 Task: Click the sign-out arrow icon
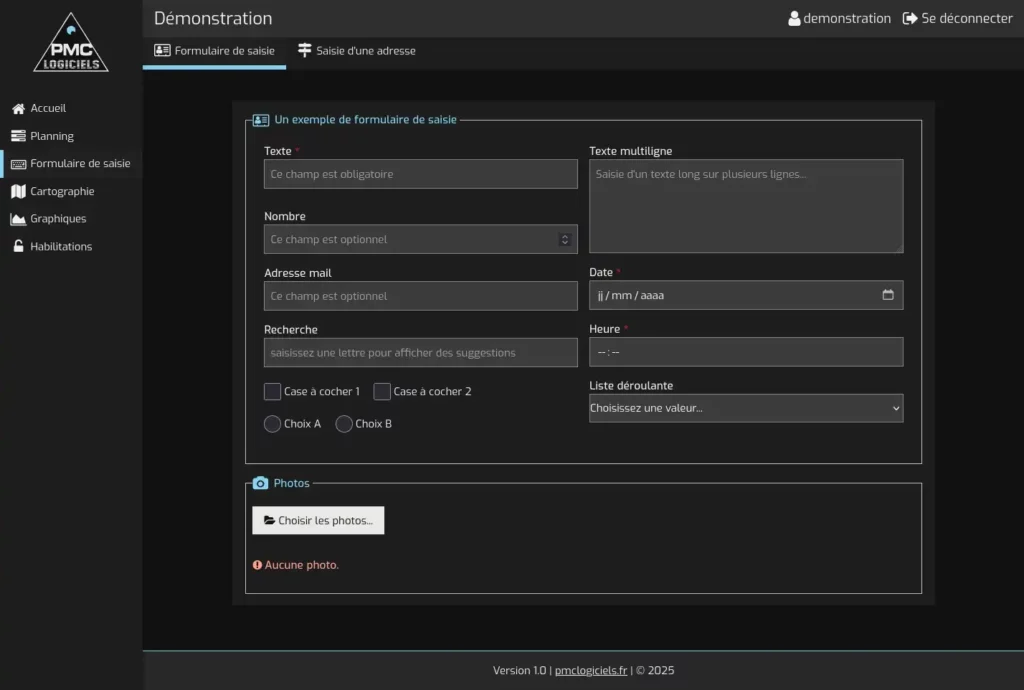910,18
